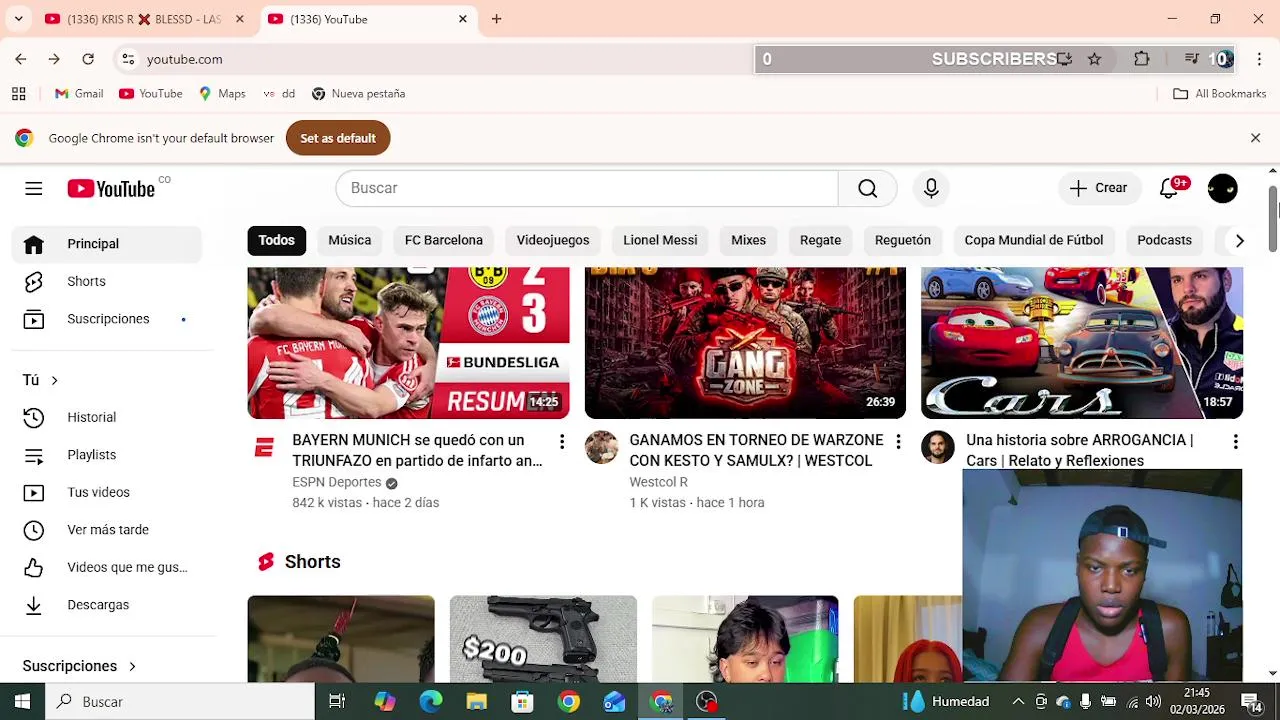Image resolution: width=1280 pixels, height=720 pixels.
Task: Show hidden system tray icons
Action: point(1018,701)
